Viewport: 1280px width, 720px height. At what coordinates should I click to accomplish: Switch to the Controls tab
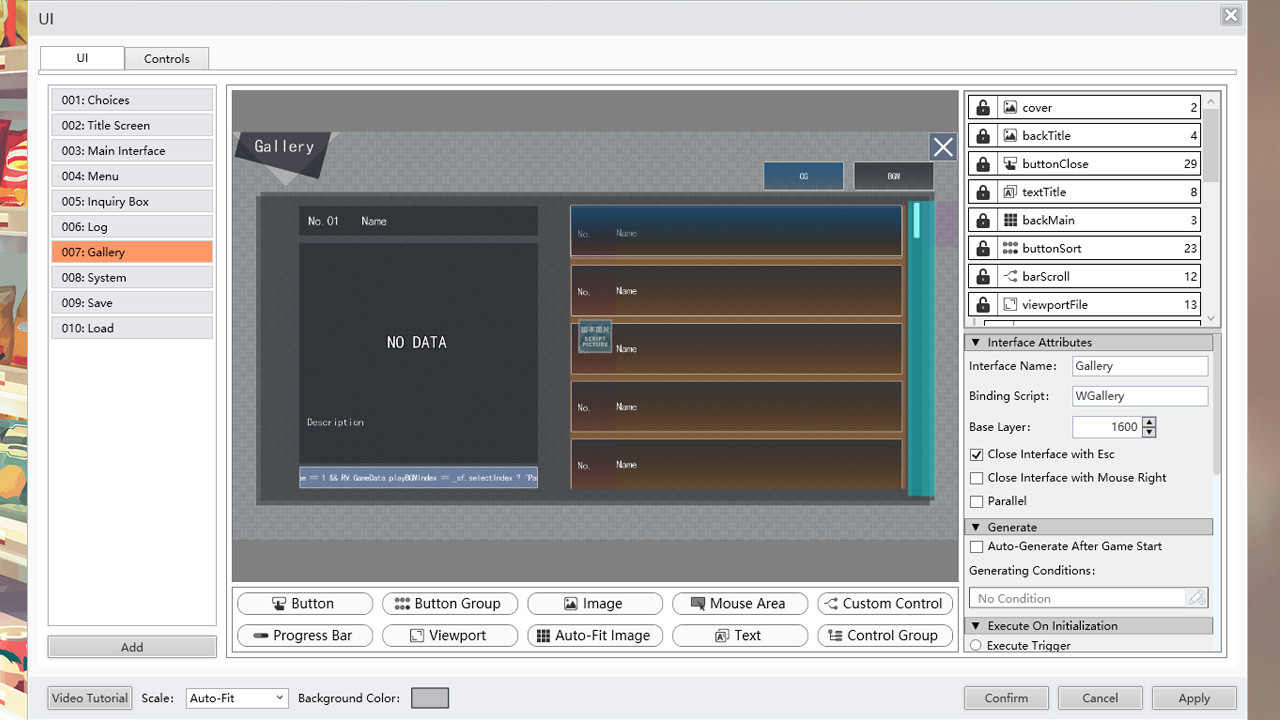pyautogui.click(x=166, y=58)
